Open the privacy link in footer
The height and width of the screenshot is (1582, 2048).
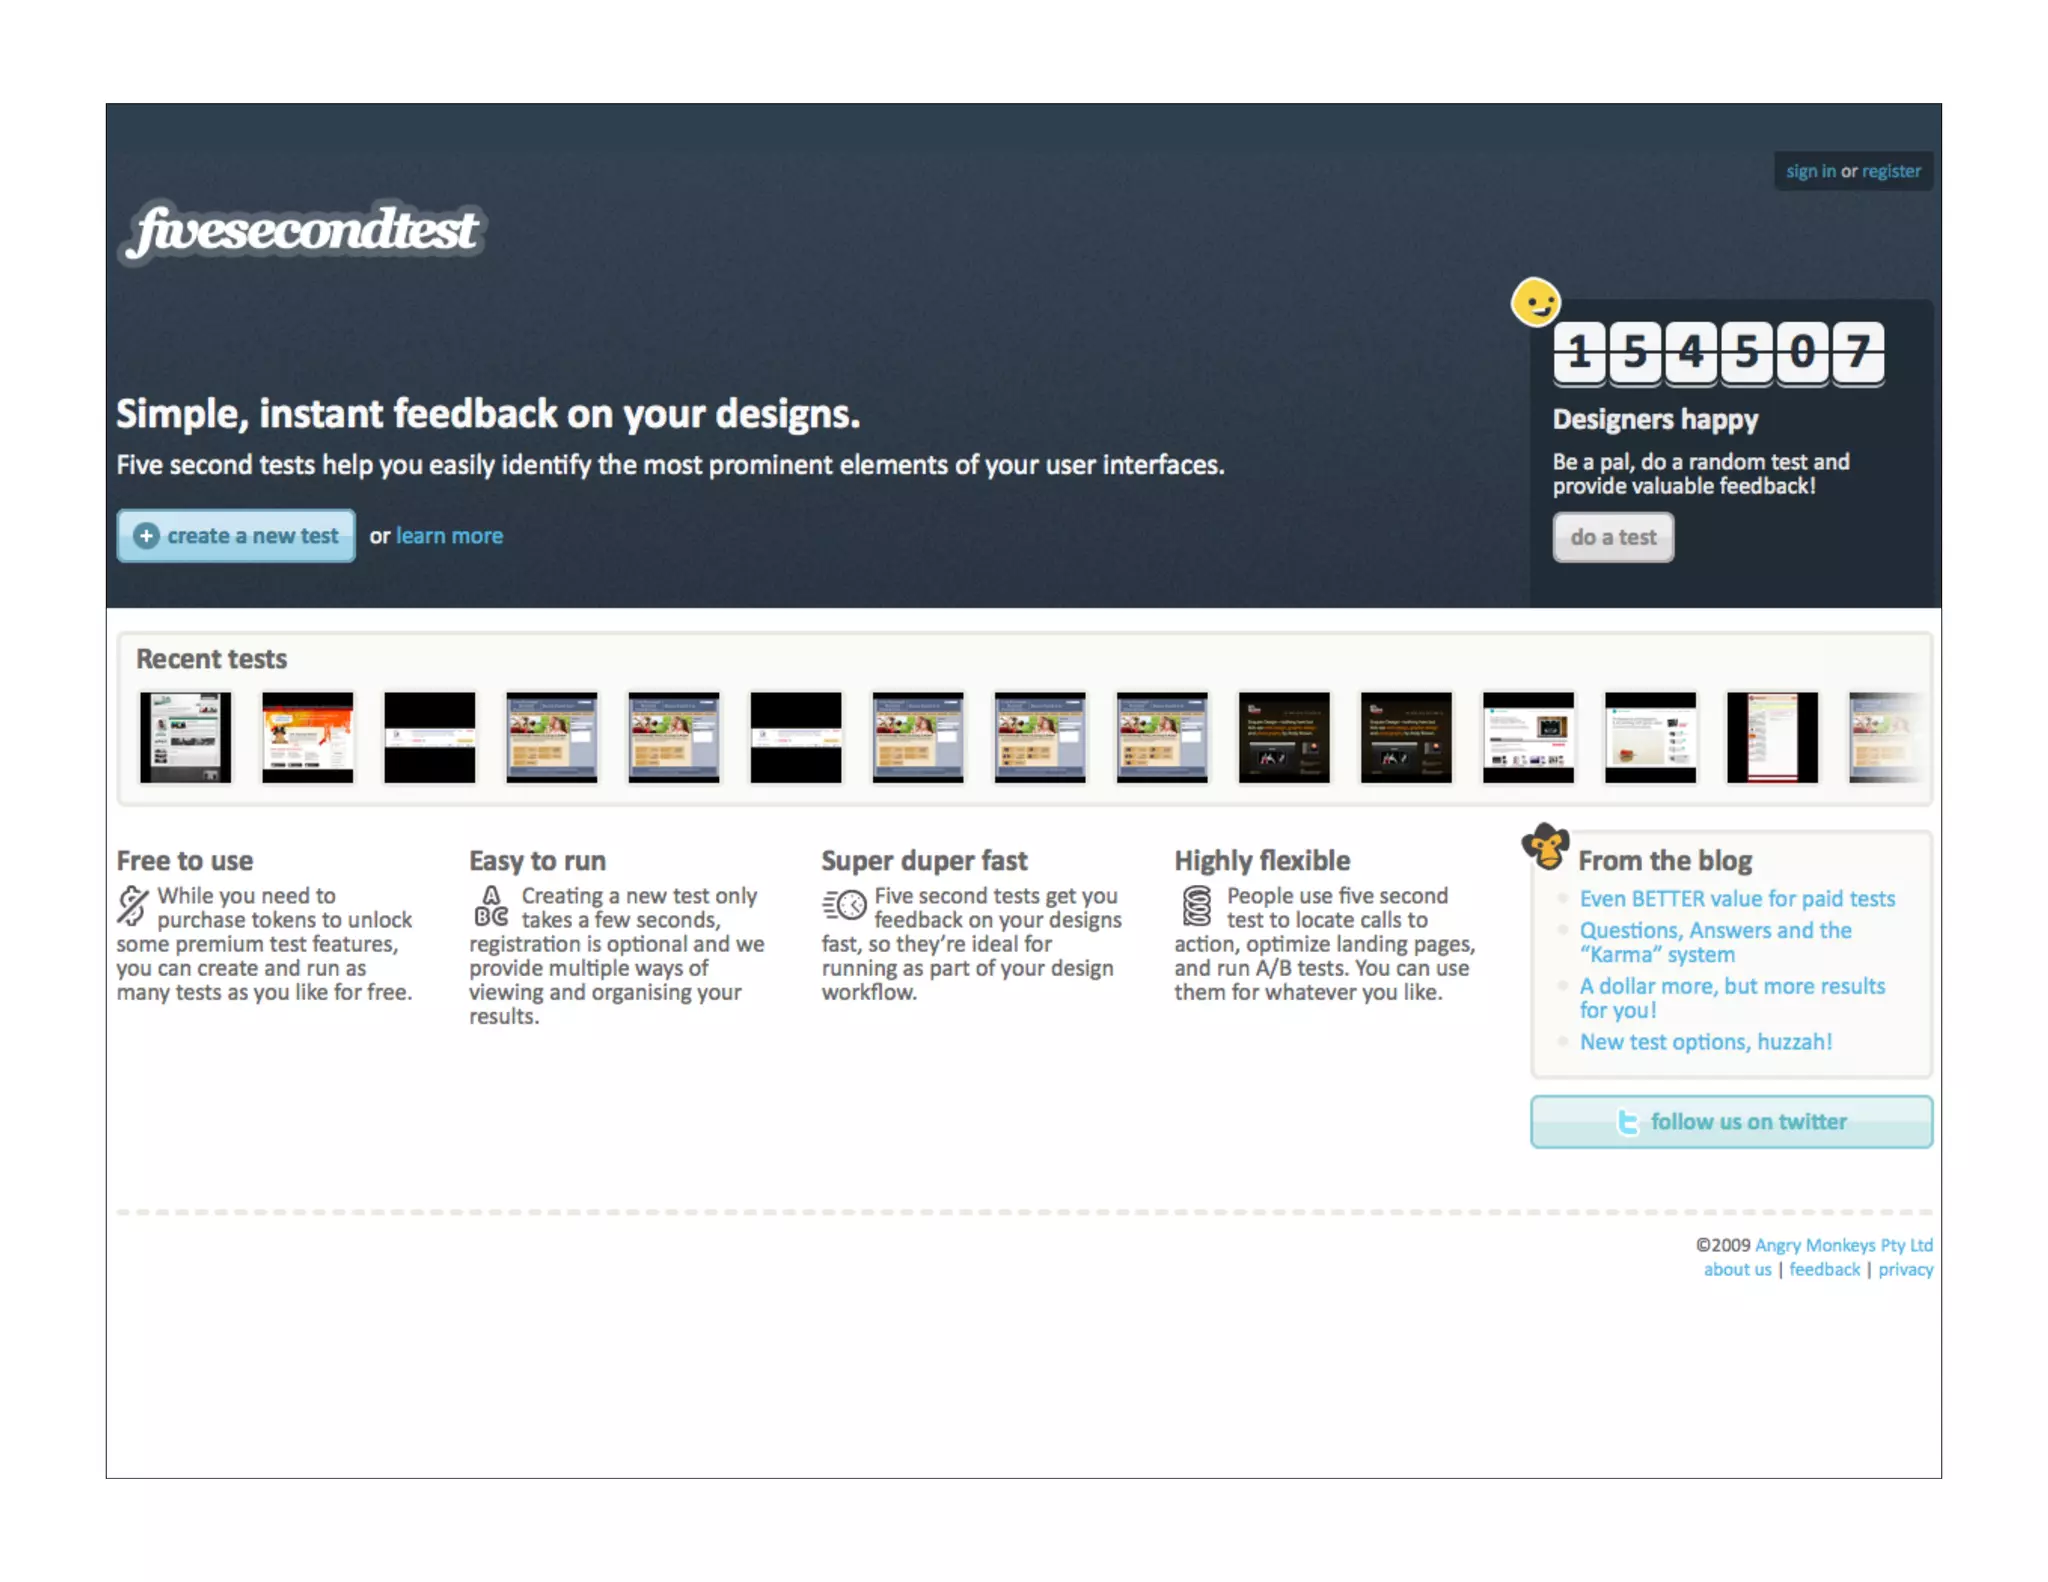click(x=1905, y=1269)
